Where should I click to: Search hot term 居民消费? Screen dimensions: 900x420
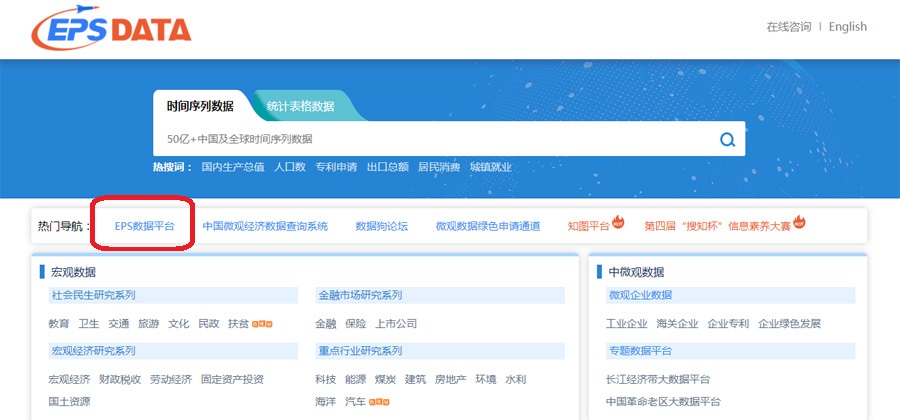click(439, 168)
